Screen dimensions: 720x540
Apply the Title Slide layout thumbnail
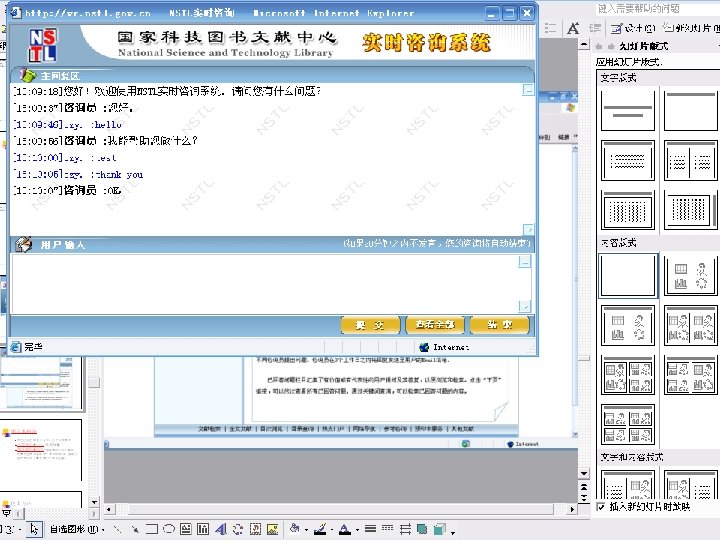point(628,110)
